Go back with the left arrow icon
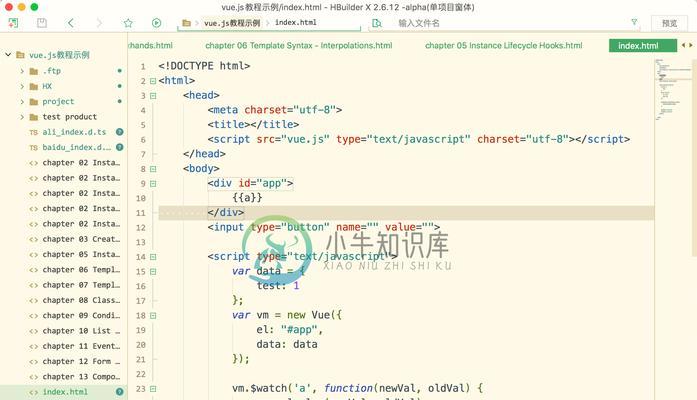The image size is (697, 400). coord(71,23)
